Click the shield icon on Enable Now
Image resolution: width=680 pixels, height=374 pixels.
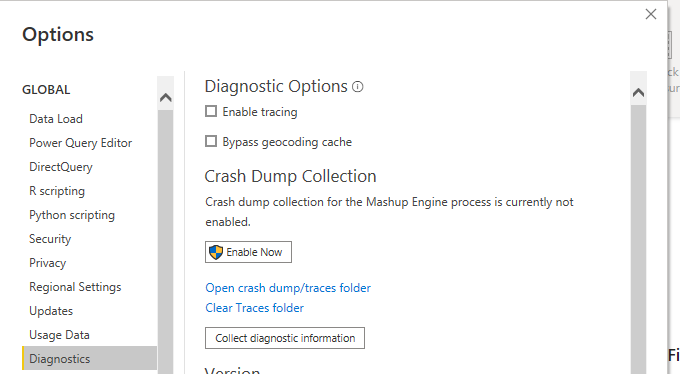click(x=216, y=252)
